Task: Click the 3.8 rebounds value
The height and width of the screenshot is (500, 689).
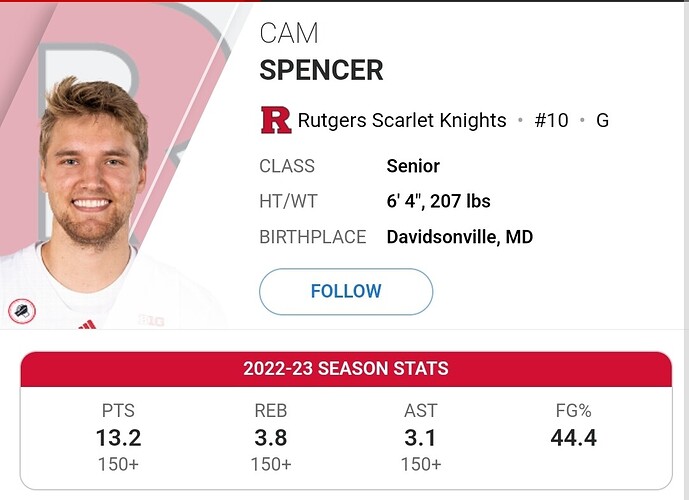Action: (271, 437)
